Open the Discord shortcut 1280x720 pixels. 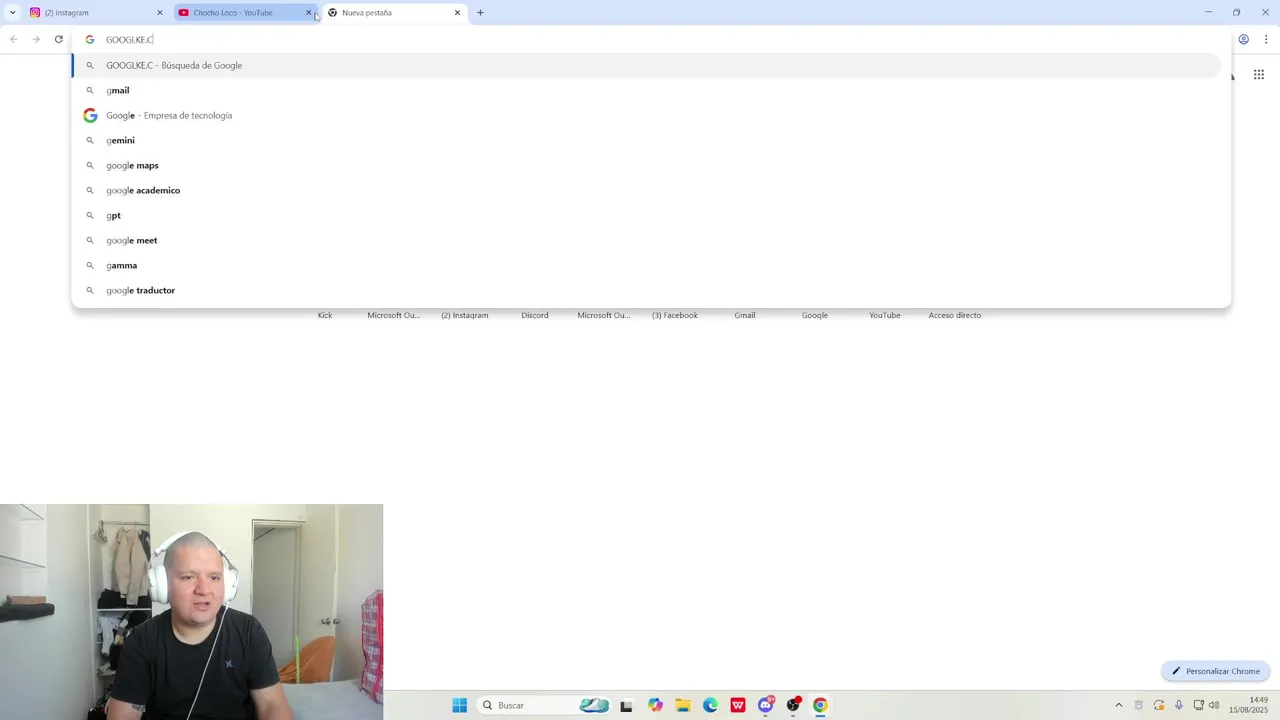point(535,315)
